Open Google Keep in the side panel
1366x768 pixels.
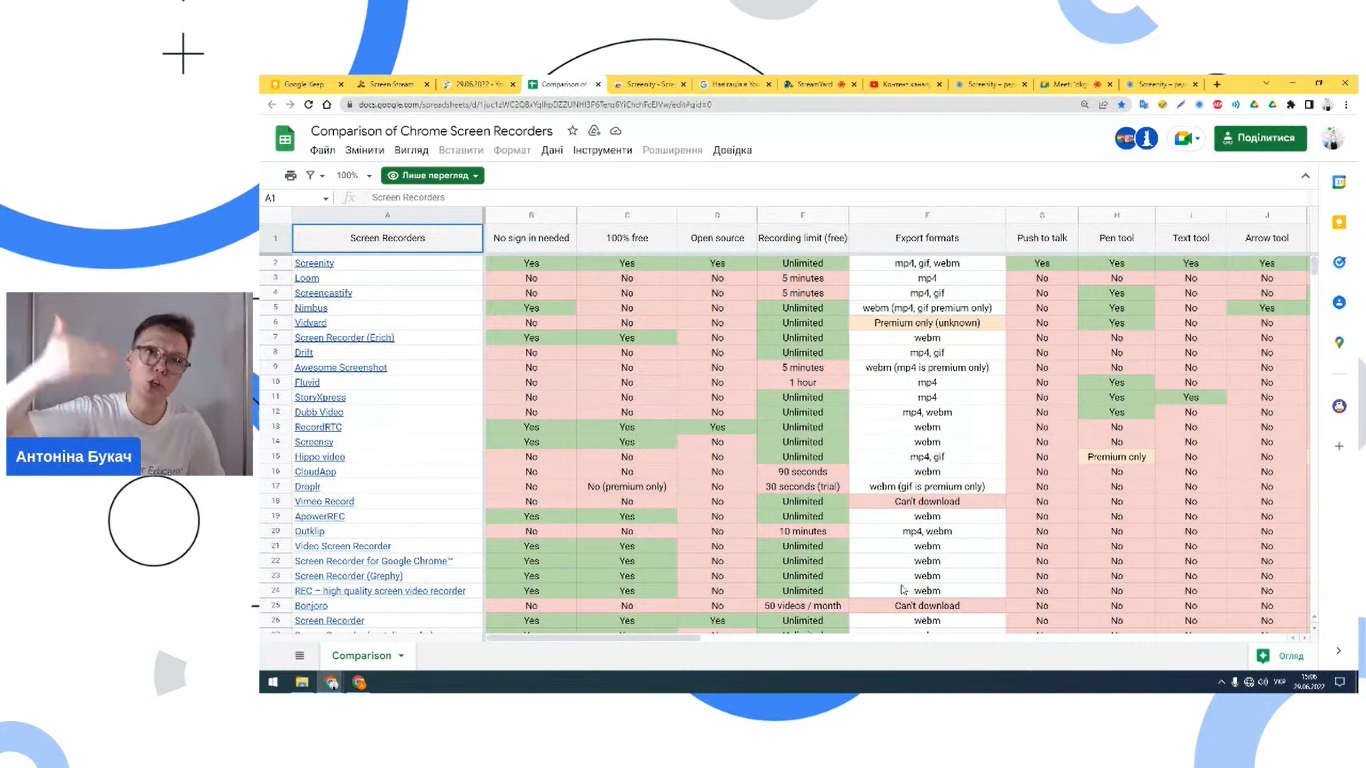(1339, 222)
